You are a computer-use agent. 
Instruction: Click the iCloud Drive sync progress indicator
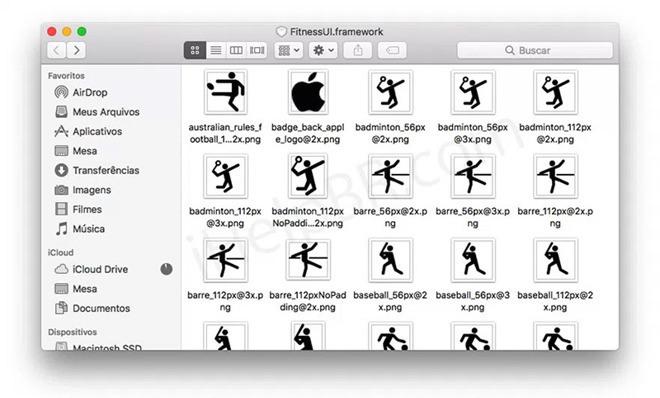(166, 269)
